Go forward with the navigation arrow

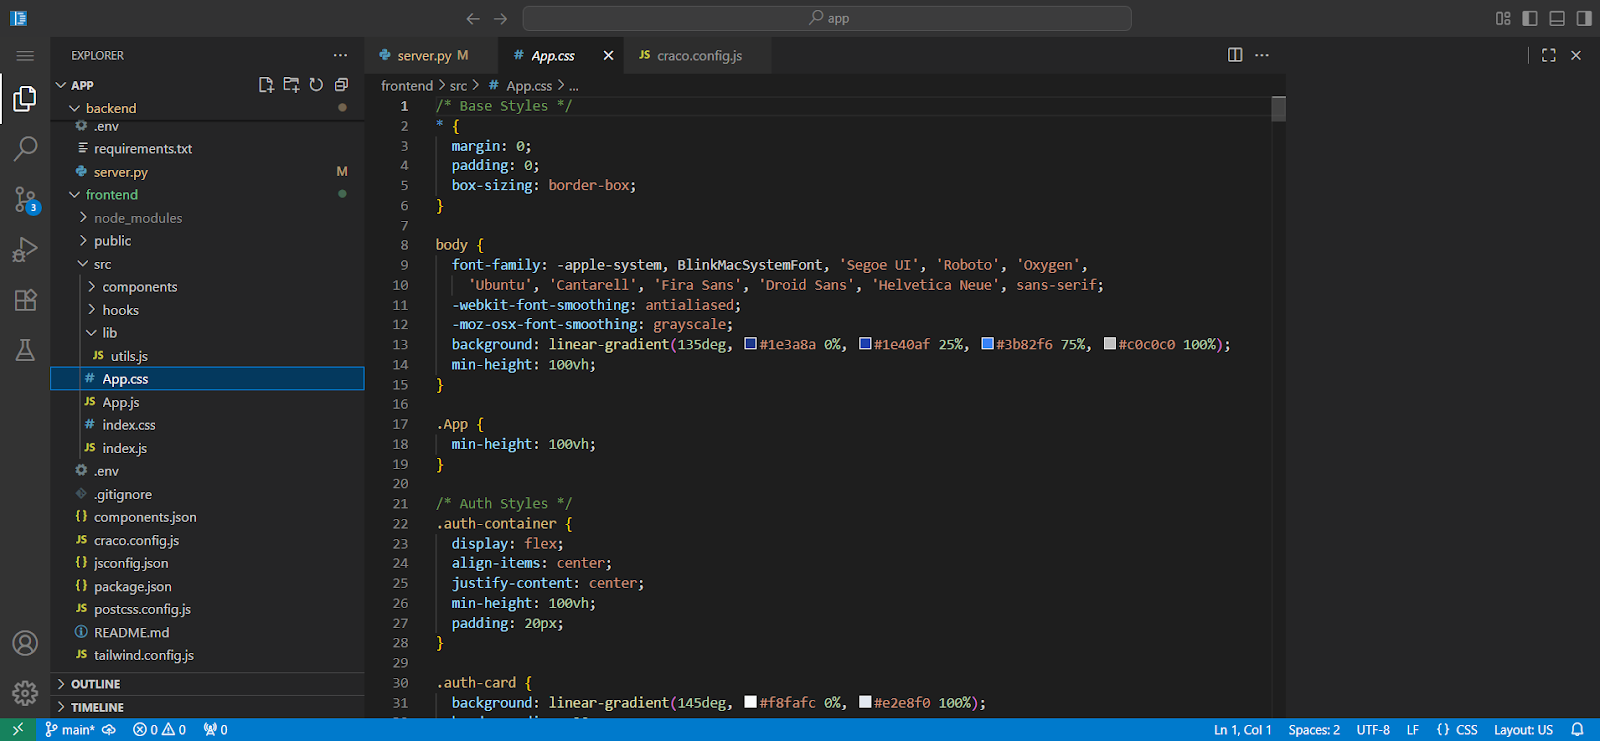[x=500, y=18]
